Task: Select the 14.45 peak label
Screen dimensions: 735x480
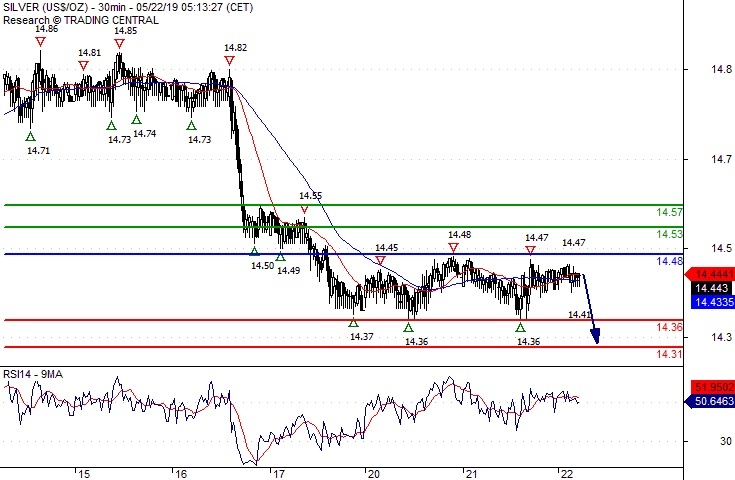Action: click(387, 247)
